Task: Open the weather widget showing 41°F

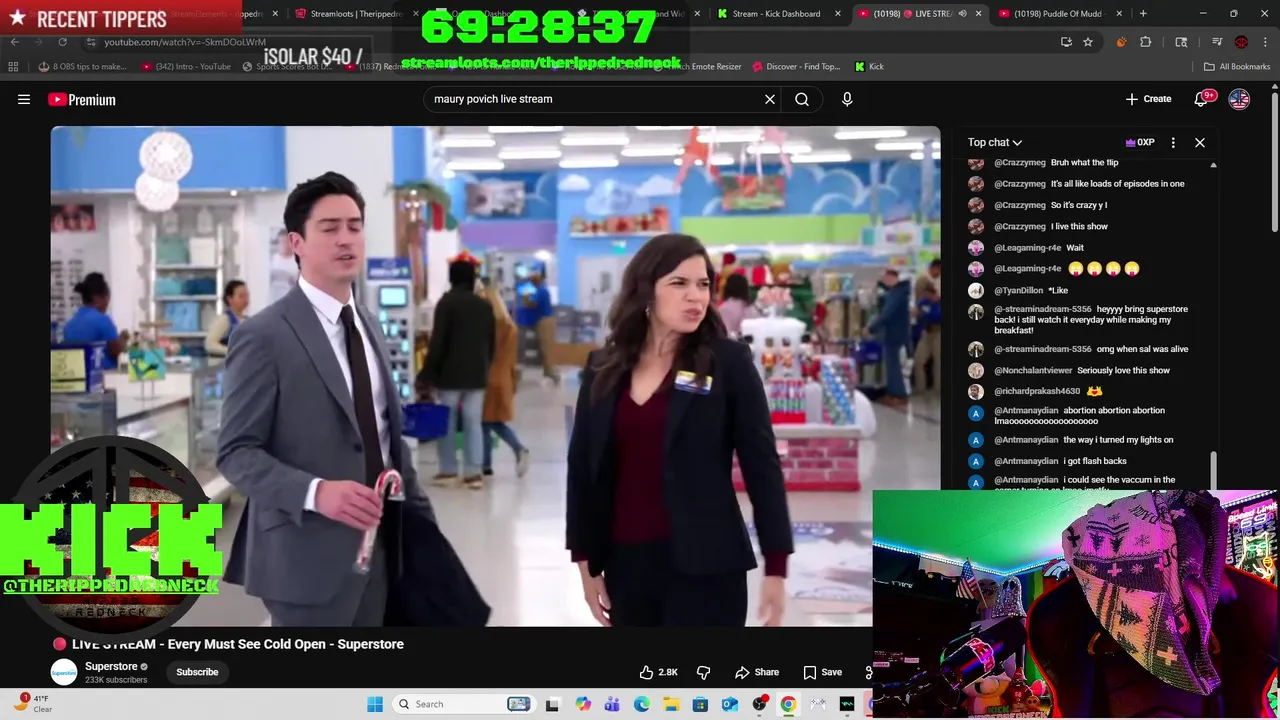Action: tap(34, 704)
